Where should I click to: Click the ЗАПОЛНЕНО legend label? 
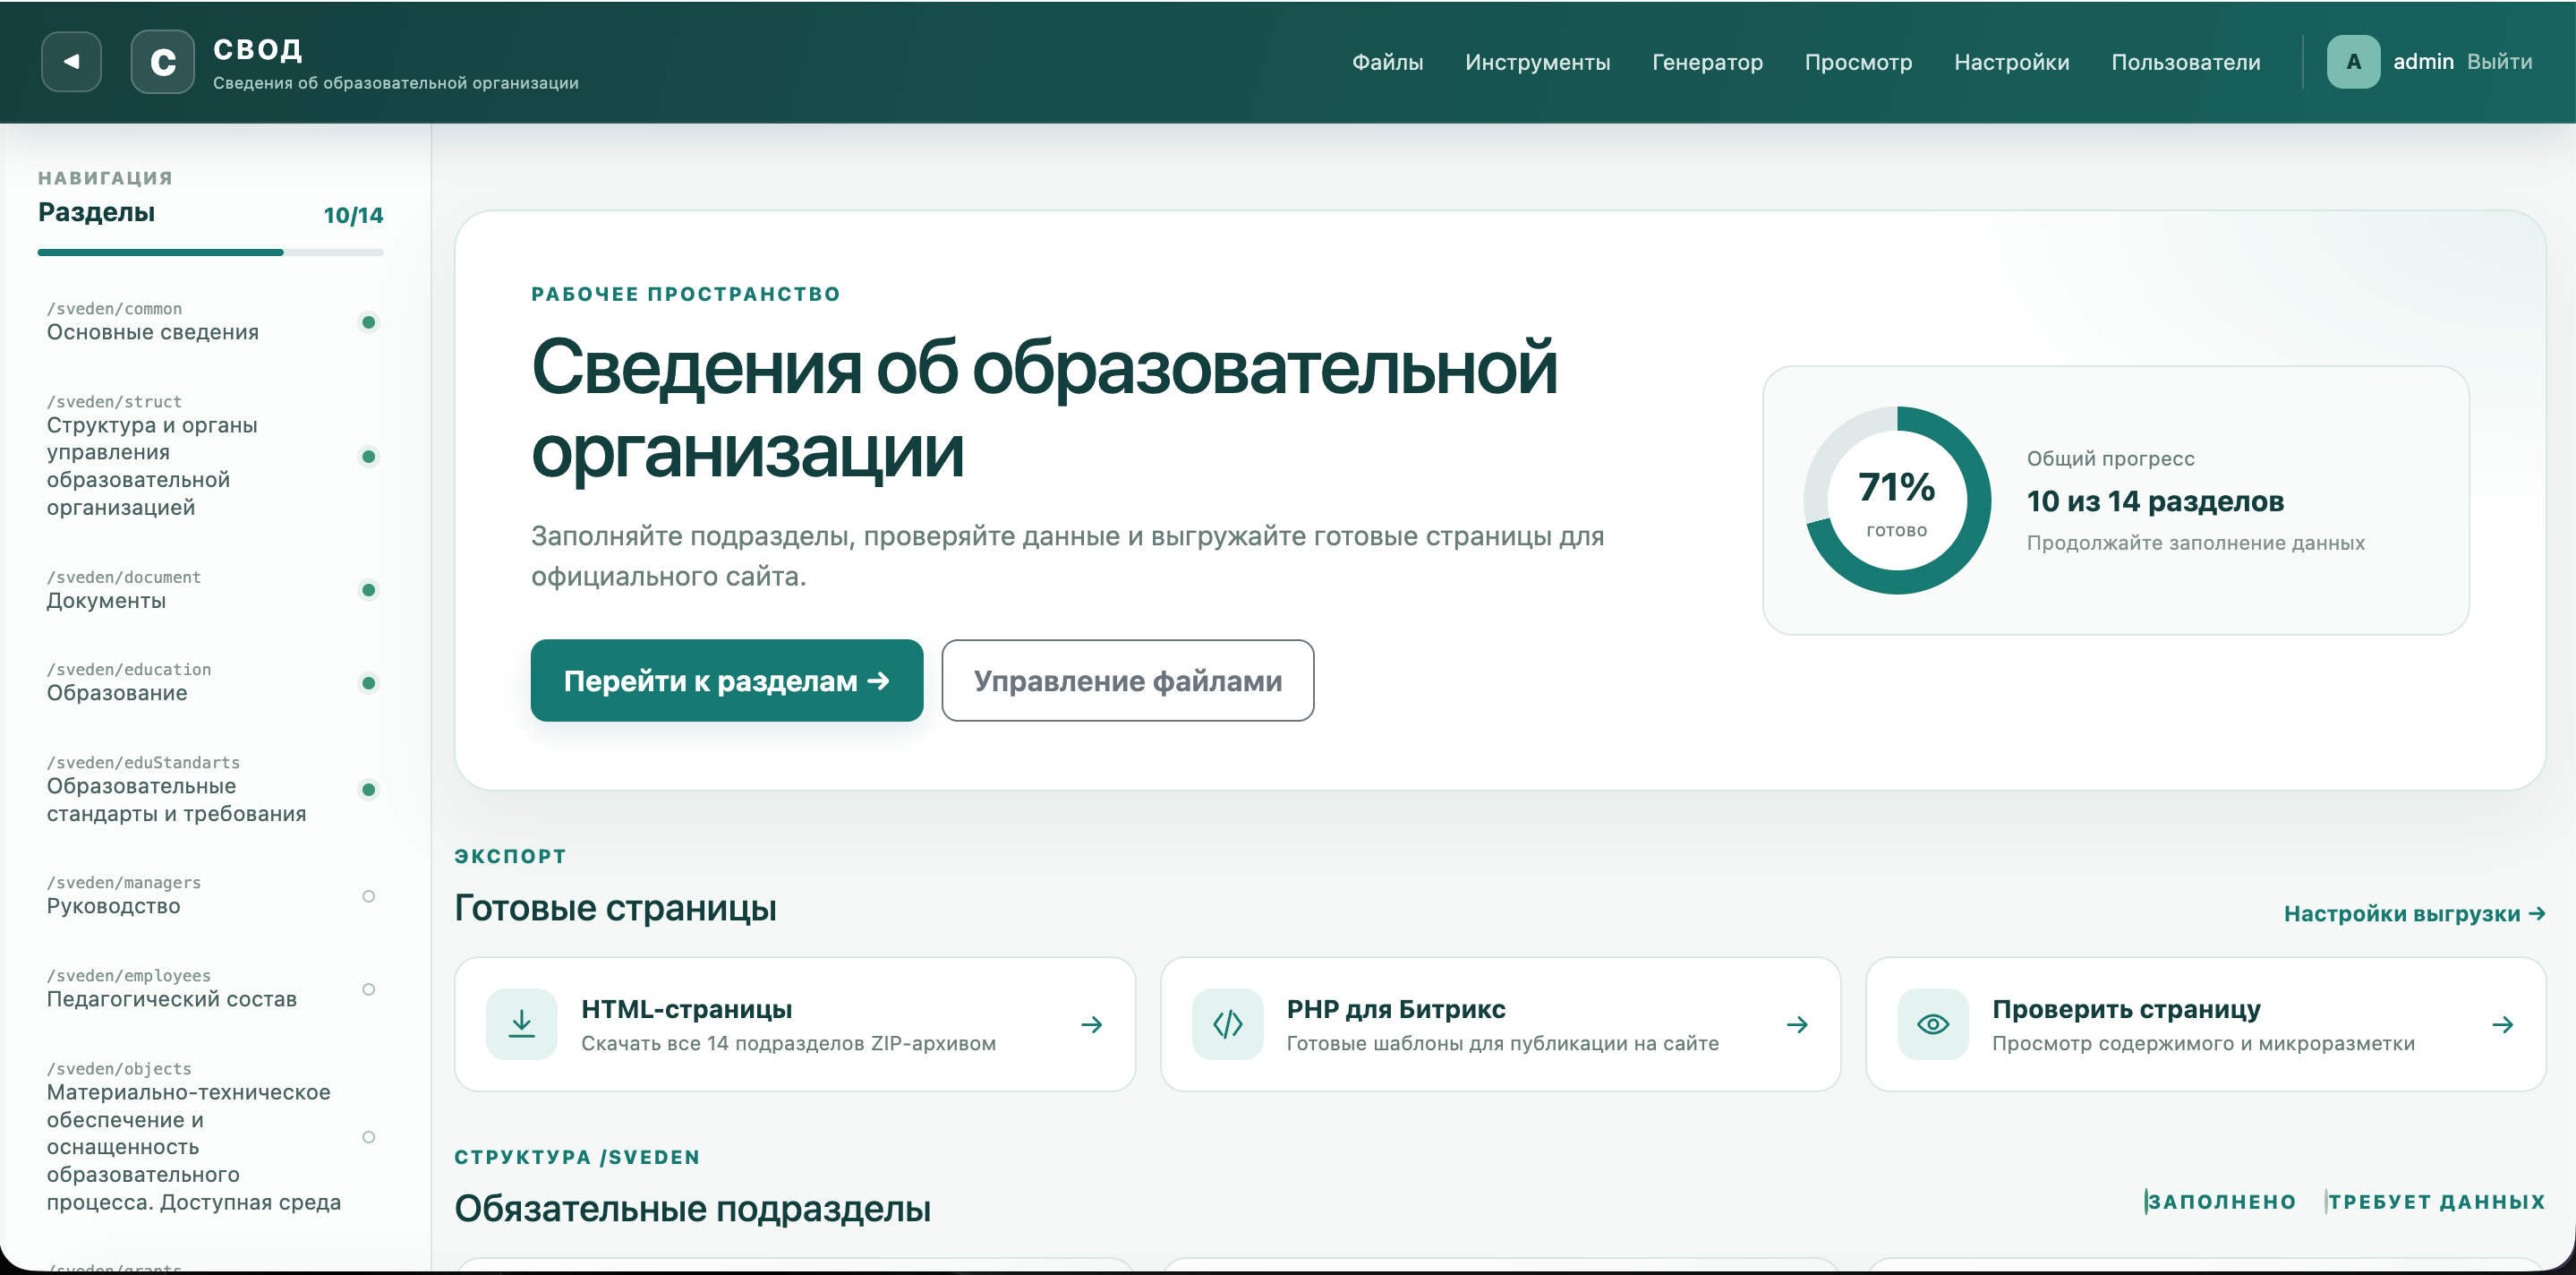tap(2221, 1201)
